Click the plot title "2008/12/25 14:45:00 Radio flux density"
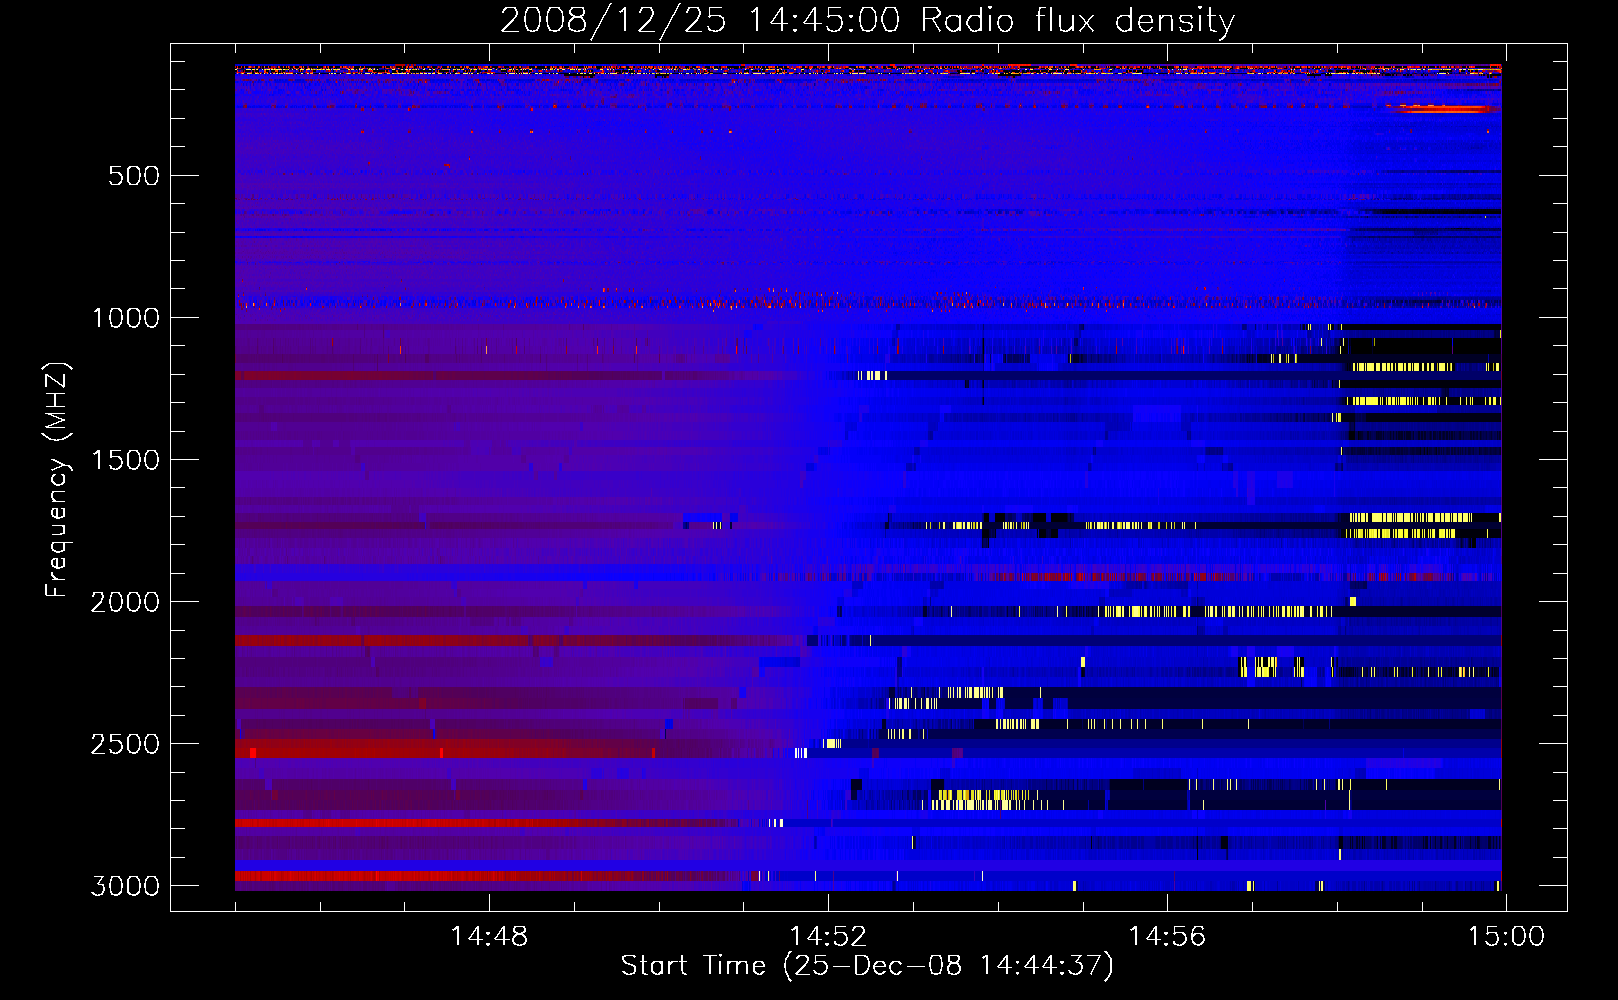Screen dimensions: 1618x1000 (x=867, y=20)
